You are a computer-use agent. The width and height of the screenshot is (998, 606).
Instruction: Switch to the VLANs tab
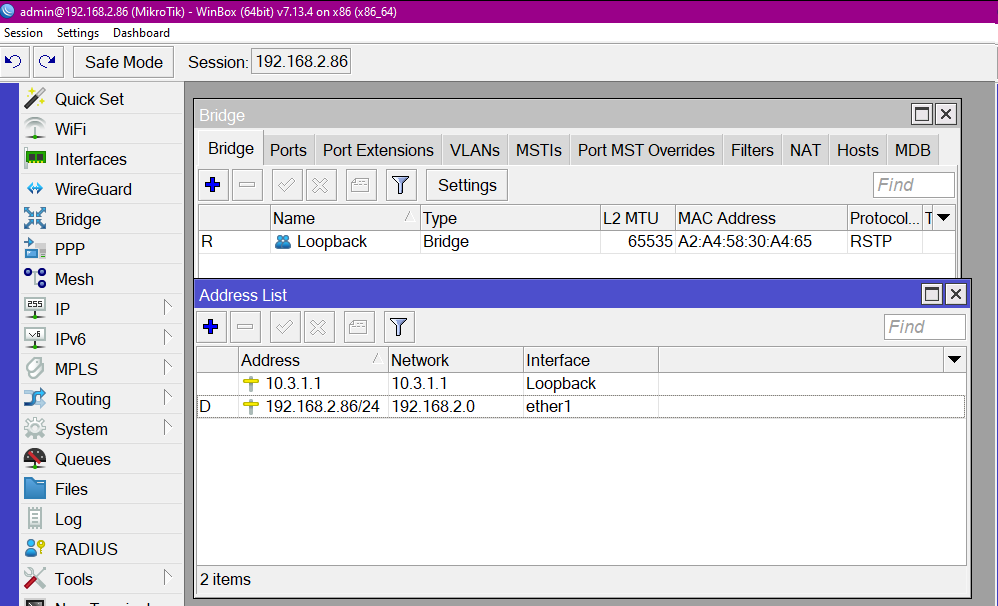(474, 150)
